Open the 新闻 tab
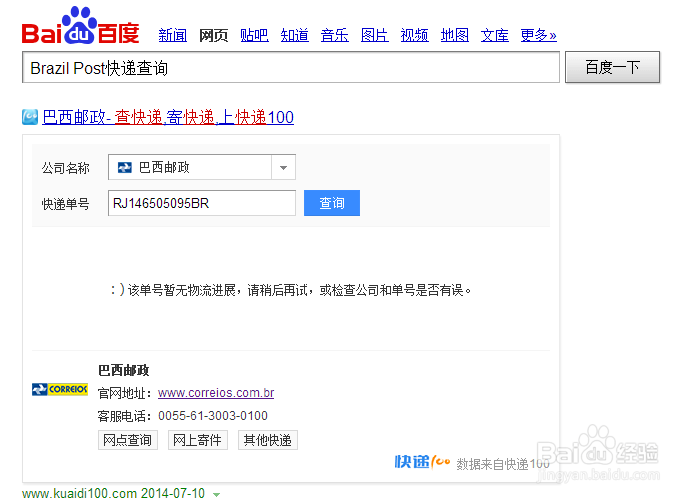Image resolution: width=700 pixels, height=500 pixels. pos(173,35)
